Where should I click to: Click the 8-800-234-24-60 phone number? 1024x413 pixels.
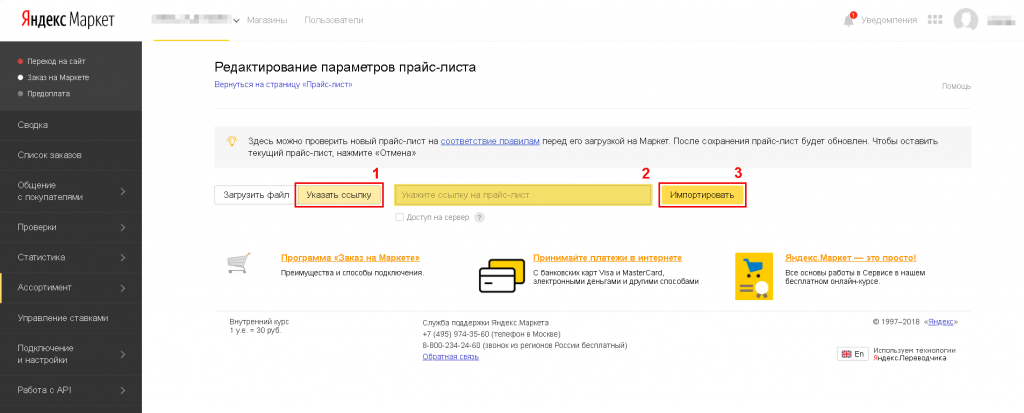point(451,345)
